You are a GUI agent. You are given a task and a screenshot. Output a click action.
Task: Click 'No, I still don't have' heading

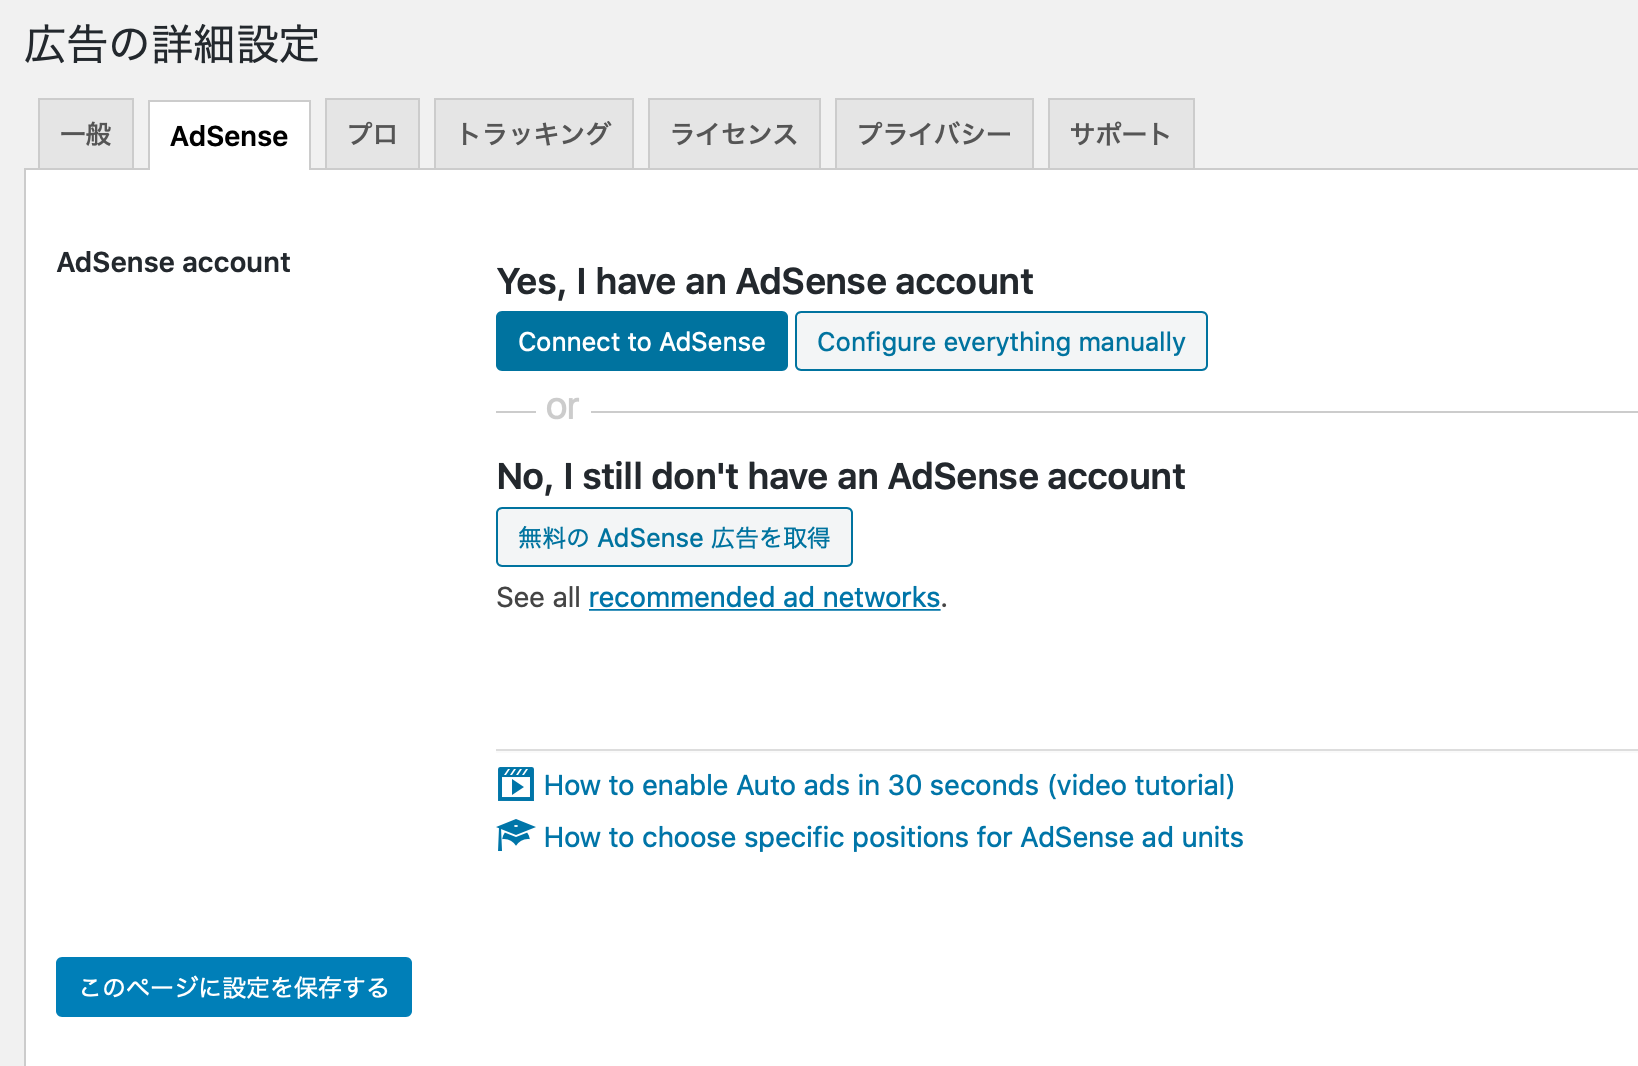tap(840, 477)
